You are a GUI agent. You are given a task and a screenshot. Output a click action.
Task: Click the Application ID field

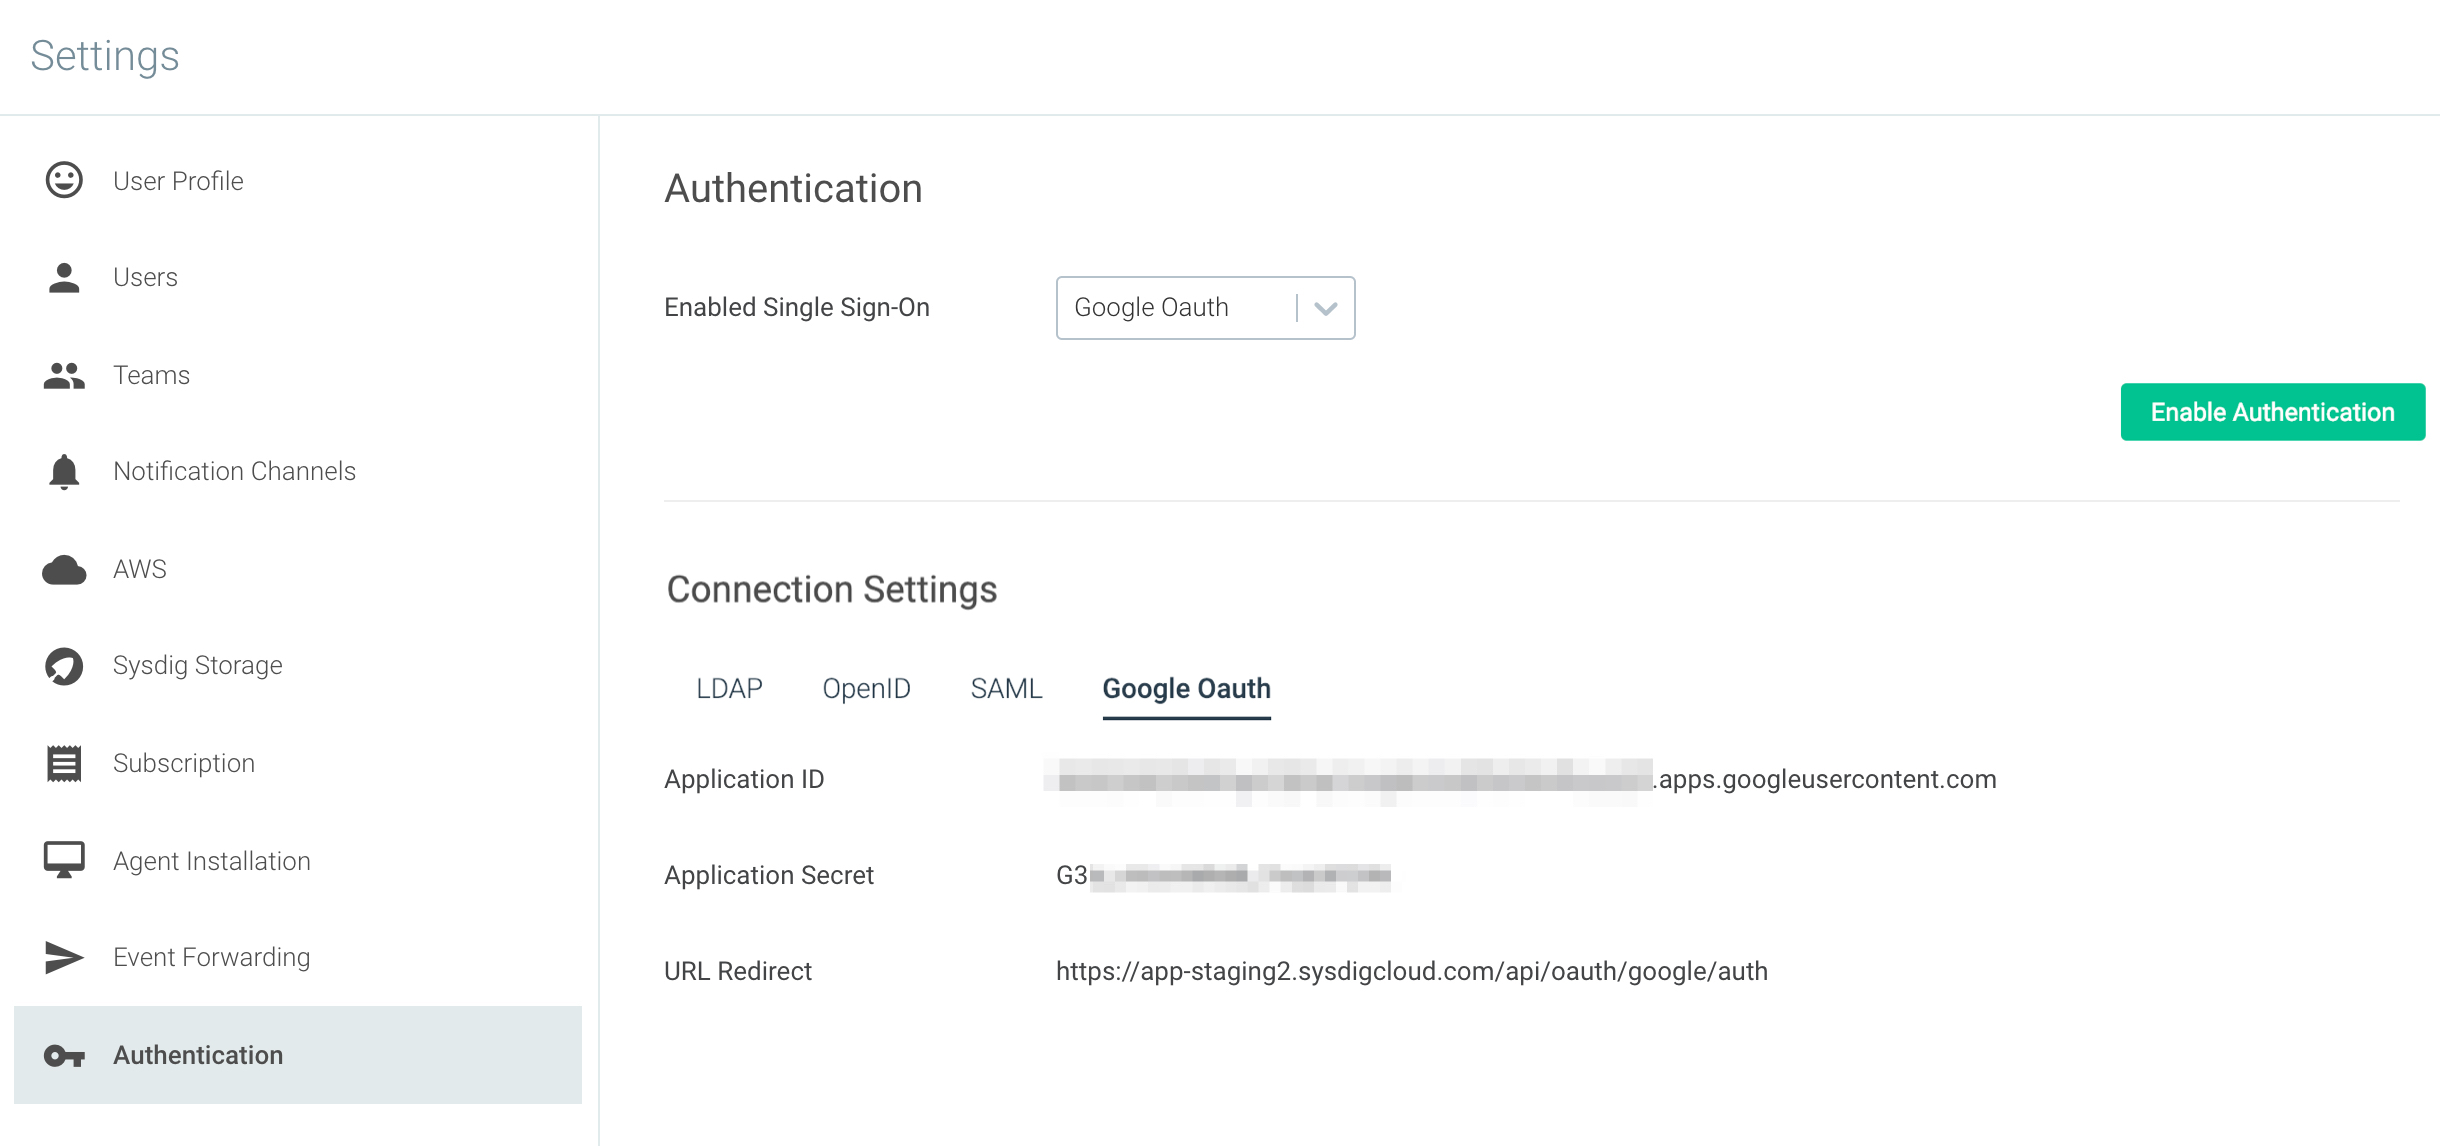(x=1520, y=780)
